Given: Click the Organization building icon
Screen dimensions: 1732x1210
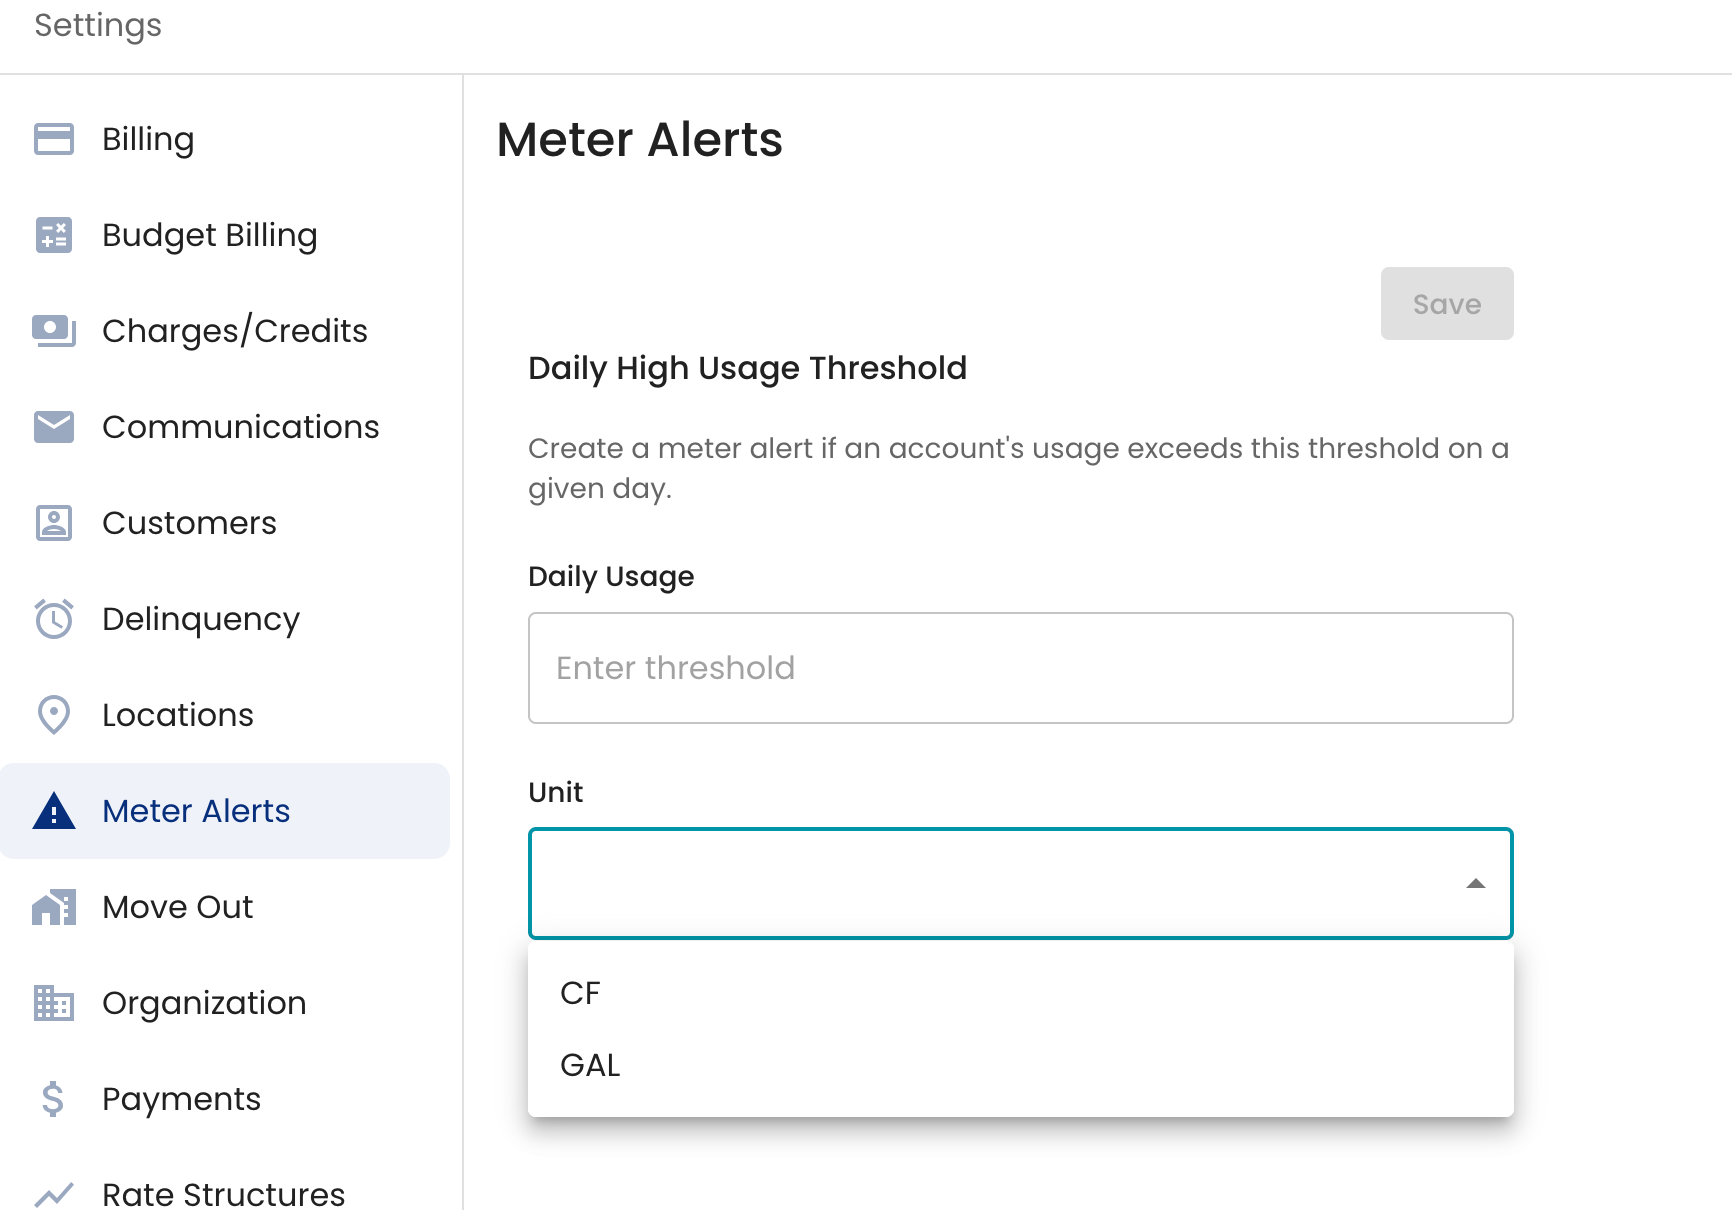Looking at the screenshot, I should click(x=54, y=1003).
